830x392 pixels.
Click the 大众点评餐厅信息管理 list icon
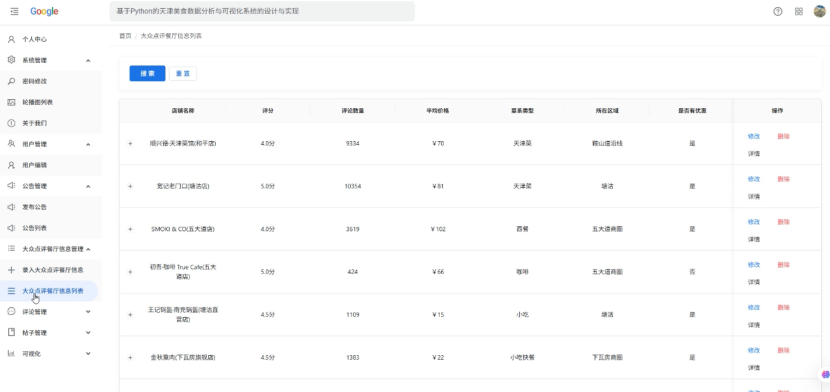point(11,249)
